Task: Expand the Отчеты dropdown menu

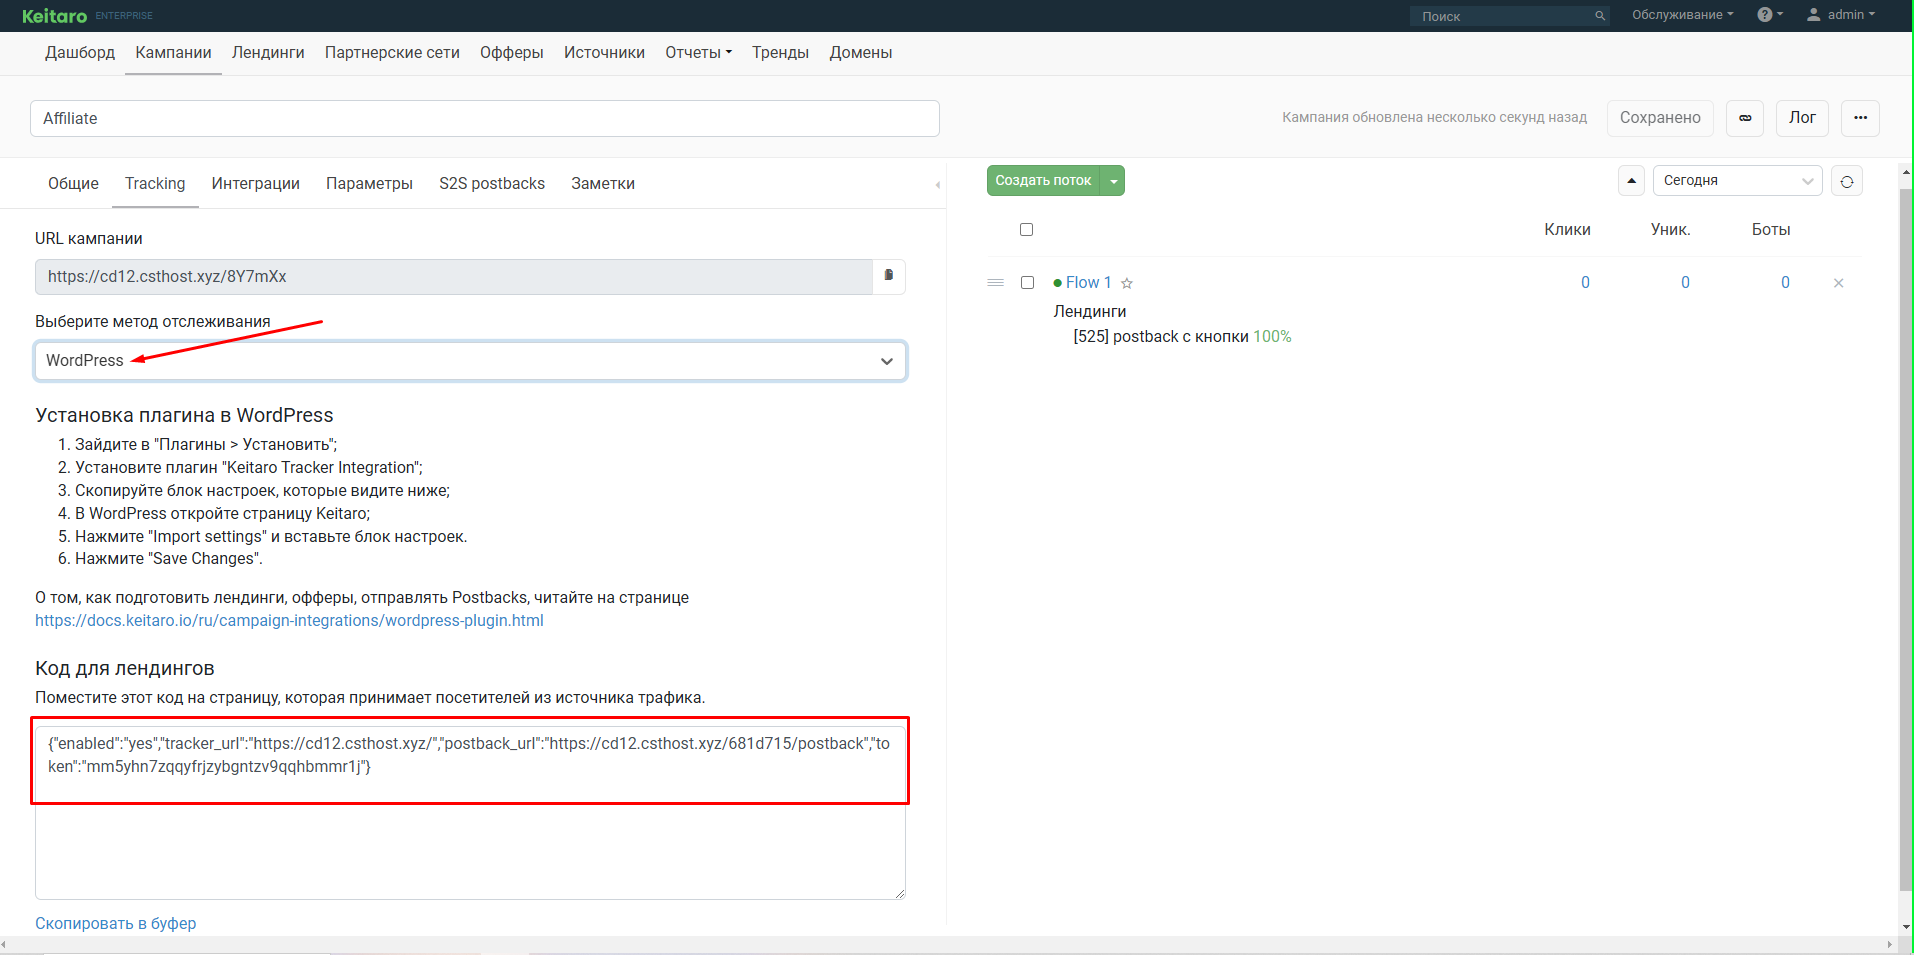Action: click(698, 53)
